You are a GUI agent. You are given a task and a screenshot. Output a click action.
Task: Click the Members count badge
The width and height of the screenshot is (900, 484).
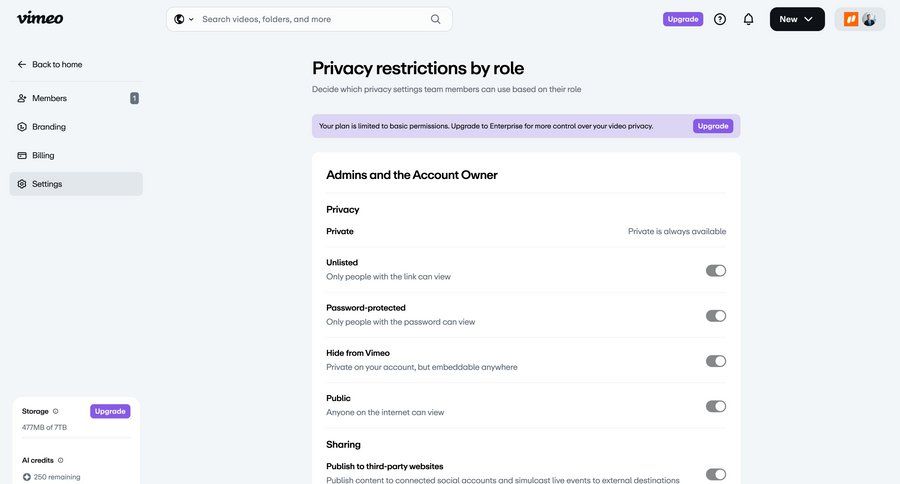tap(134, 98)
